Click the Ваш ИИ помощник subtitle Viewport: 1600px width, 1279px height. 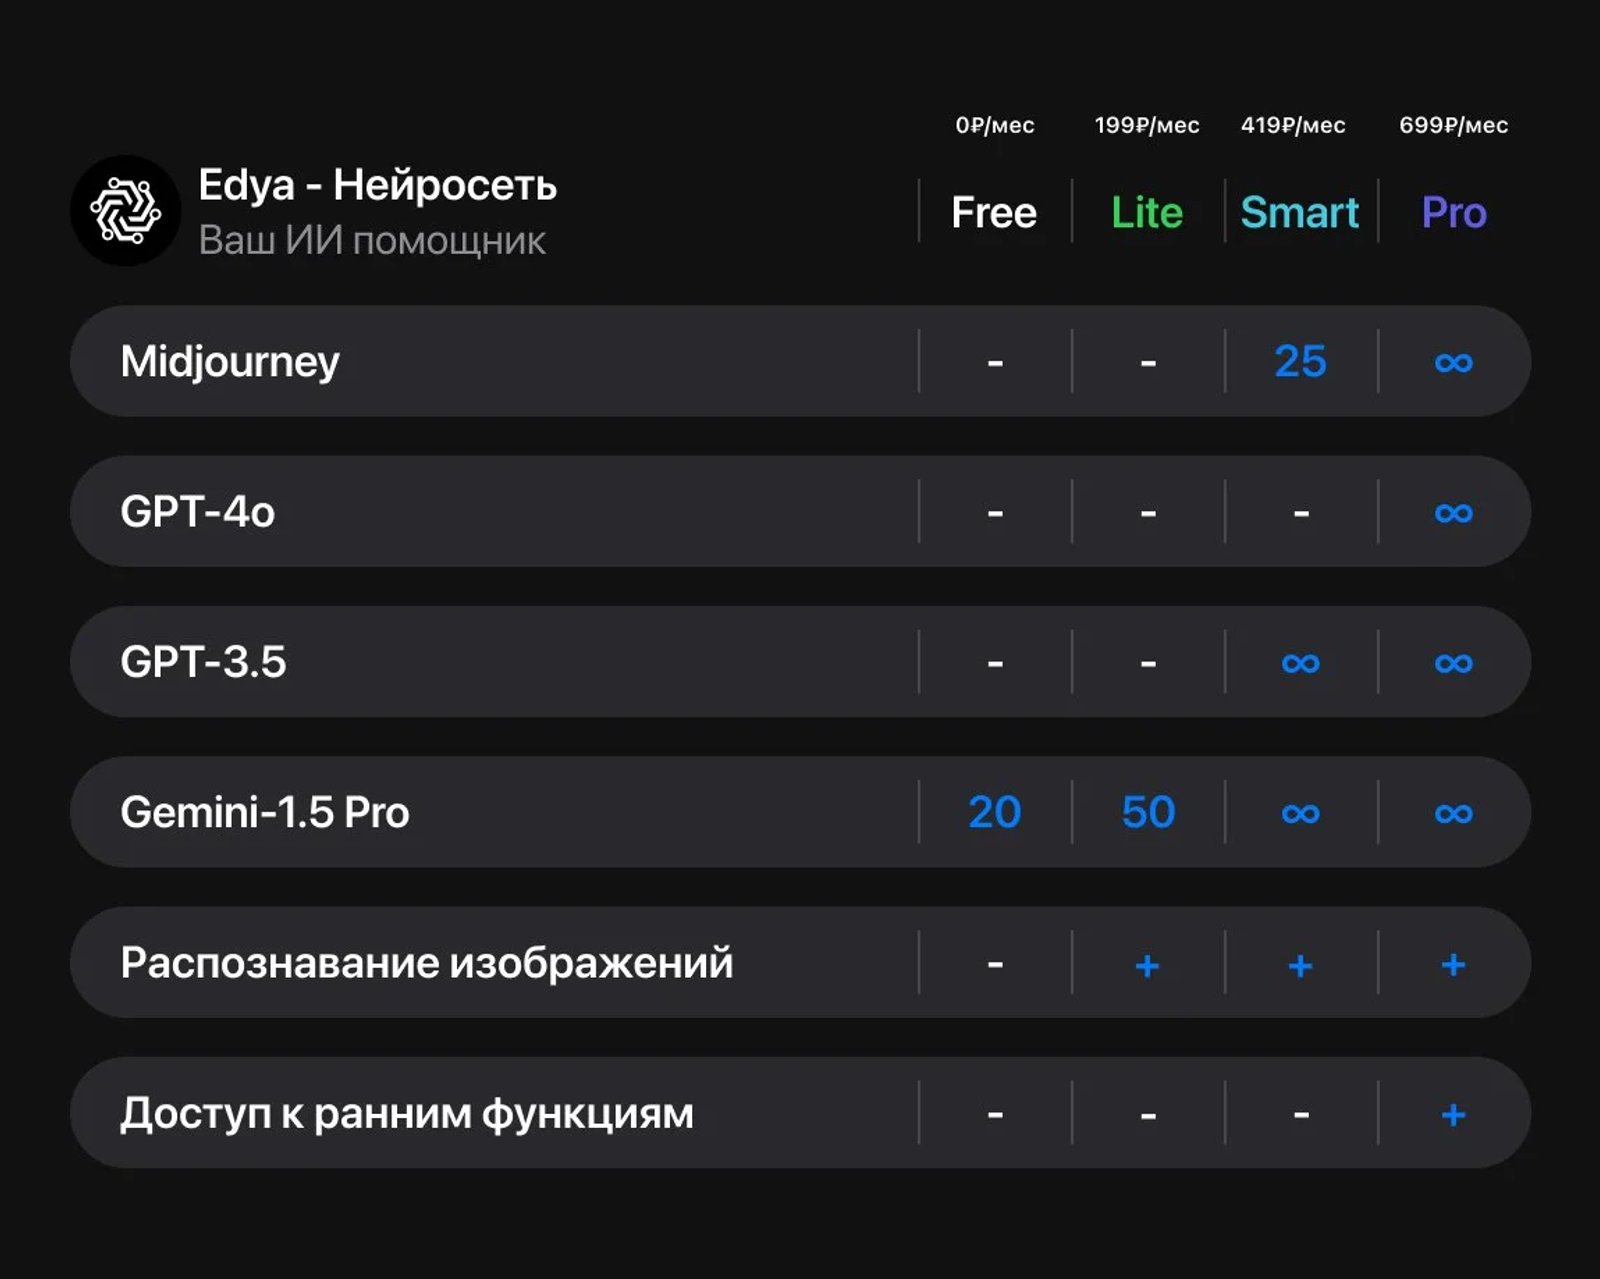[372, 240]
